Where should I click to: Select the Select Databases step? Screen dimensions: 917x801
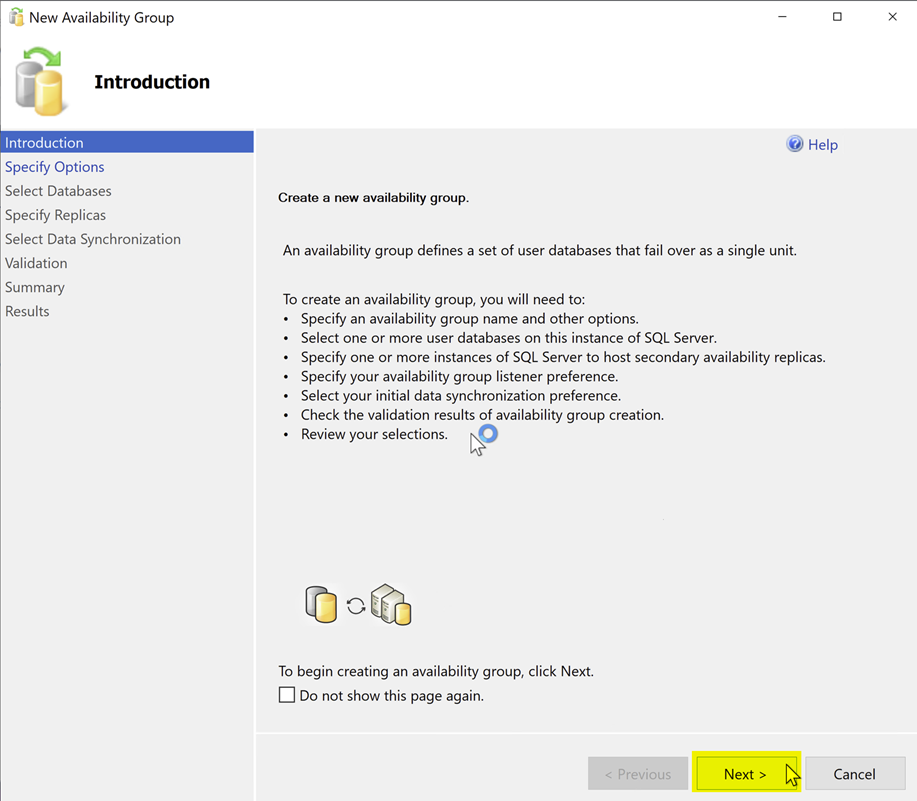click(x=58, y=191)
